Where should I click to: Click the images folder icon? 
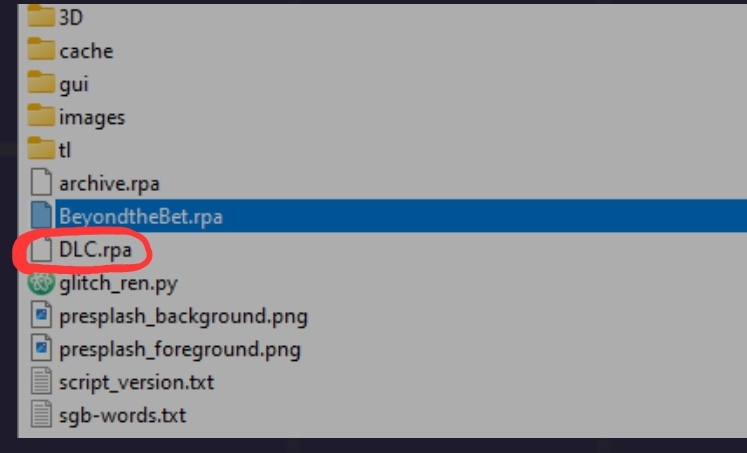pyautogui.click(x=41, y=116)
